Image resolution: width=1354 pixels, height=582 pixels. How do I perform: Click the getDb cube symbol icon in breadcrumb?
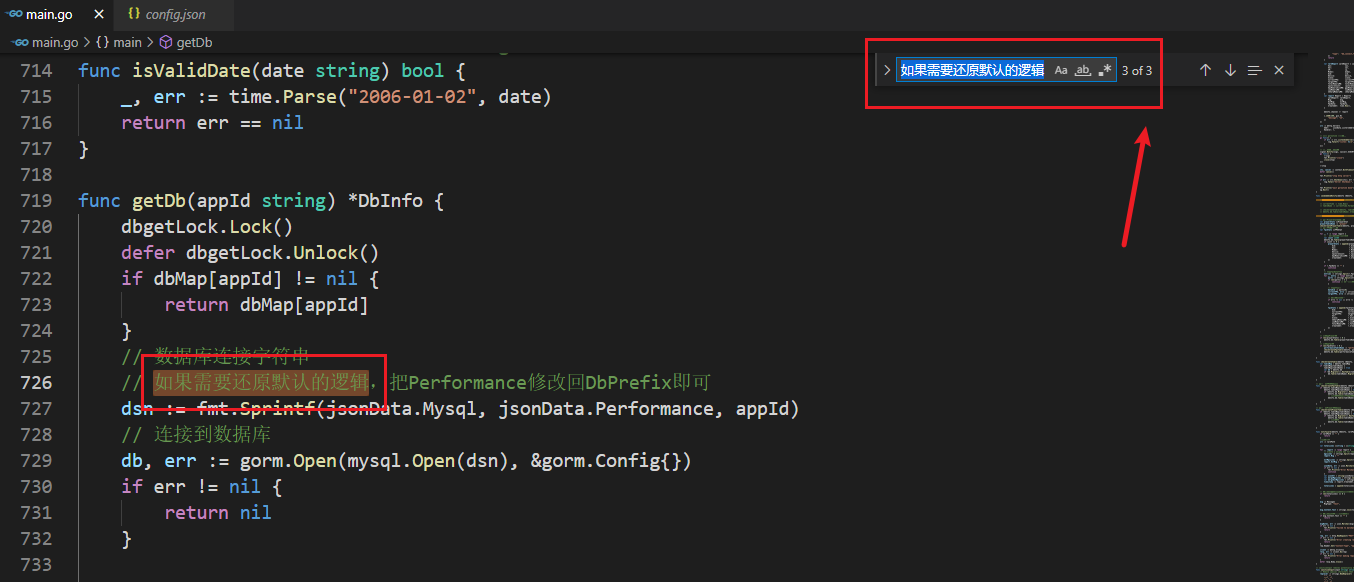click(166, 42)
